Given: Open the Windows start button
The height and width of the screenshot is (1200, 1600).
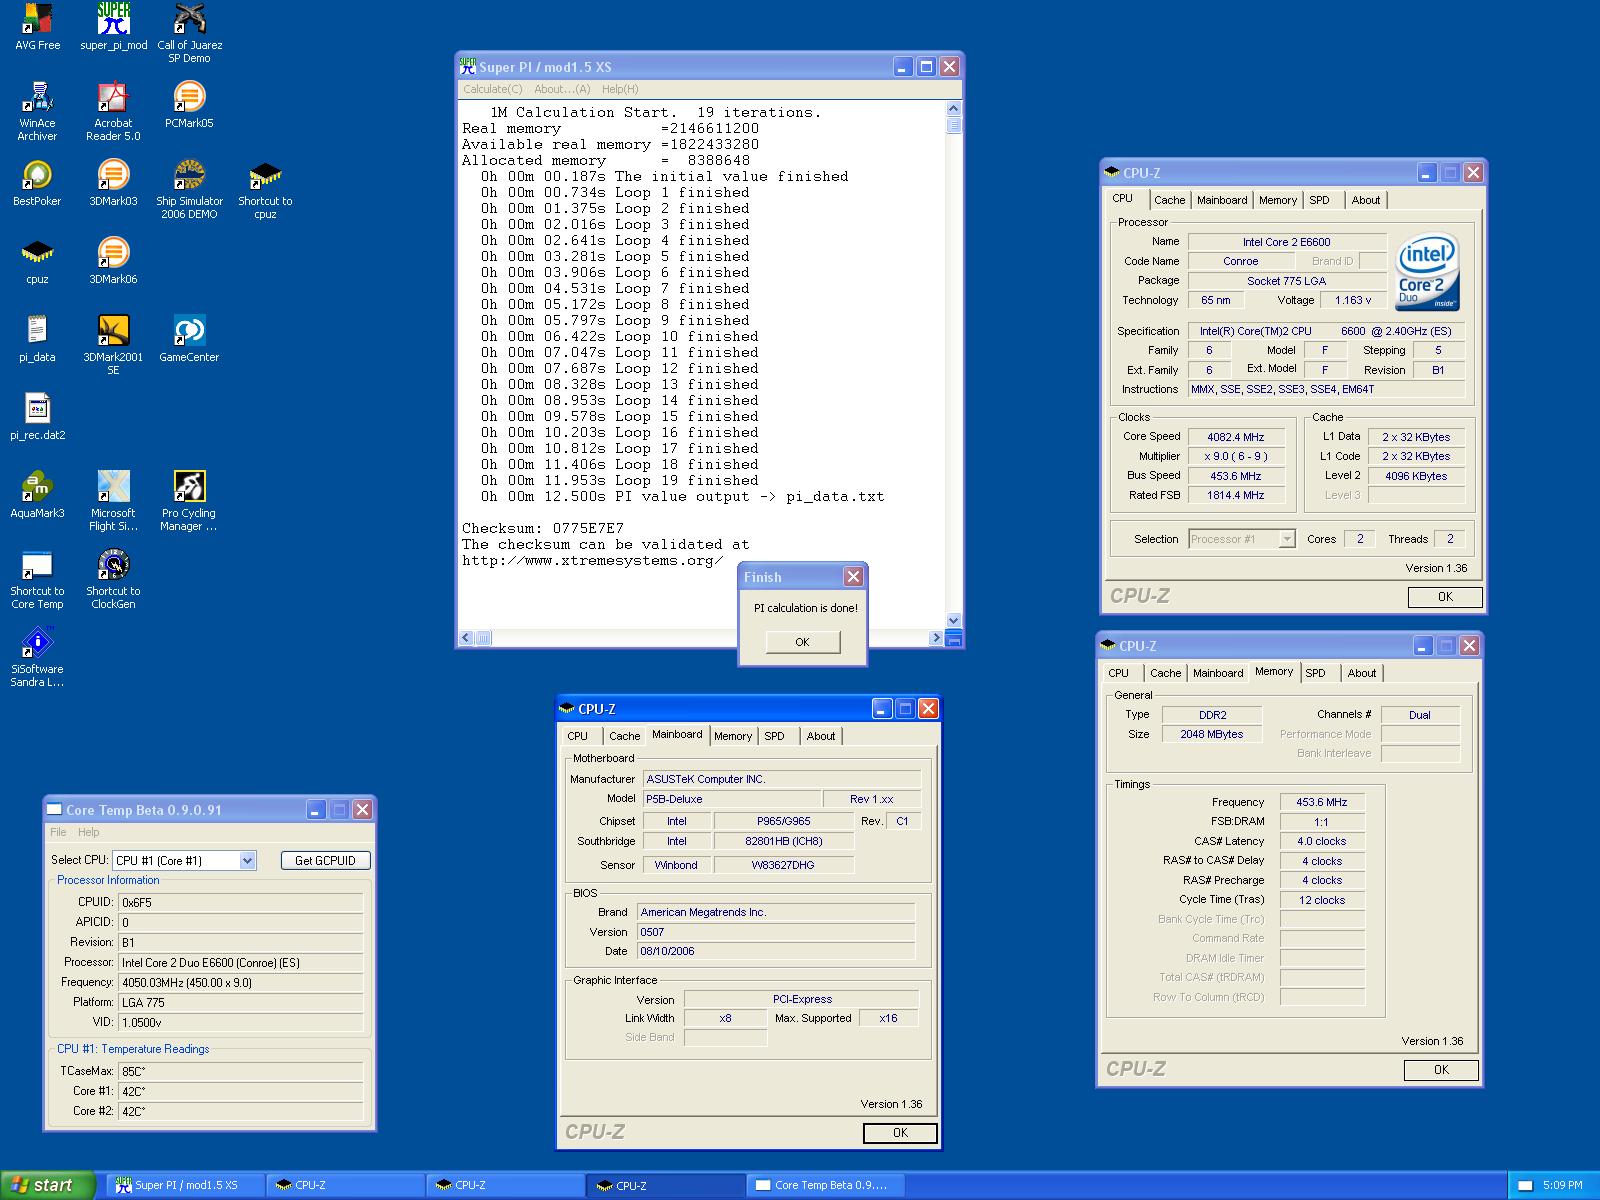Looking at the screenshot, I should [x=47, y=1185].
